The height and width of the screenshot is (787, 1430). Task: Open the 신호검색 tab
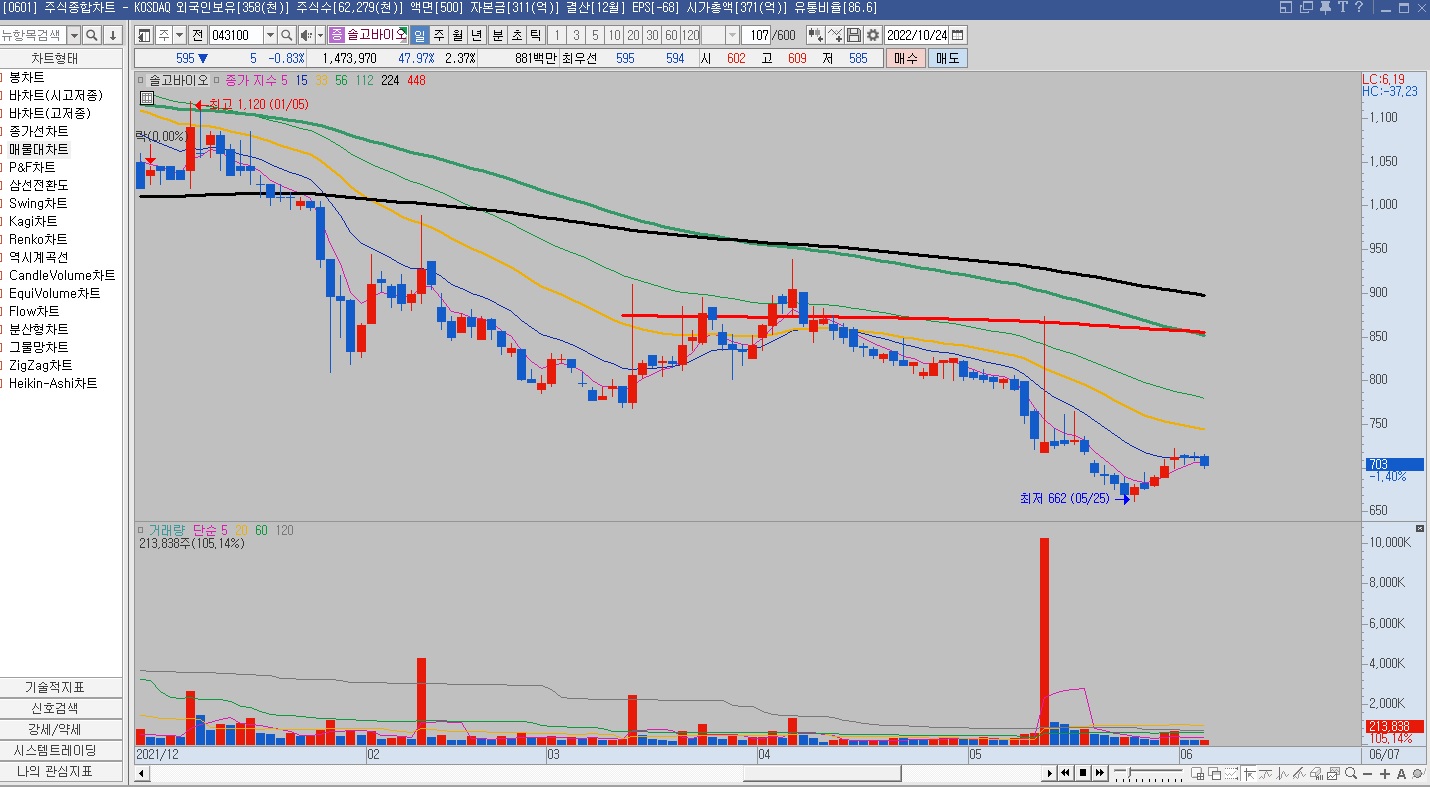pyautogui.click(x=61, y=708)
